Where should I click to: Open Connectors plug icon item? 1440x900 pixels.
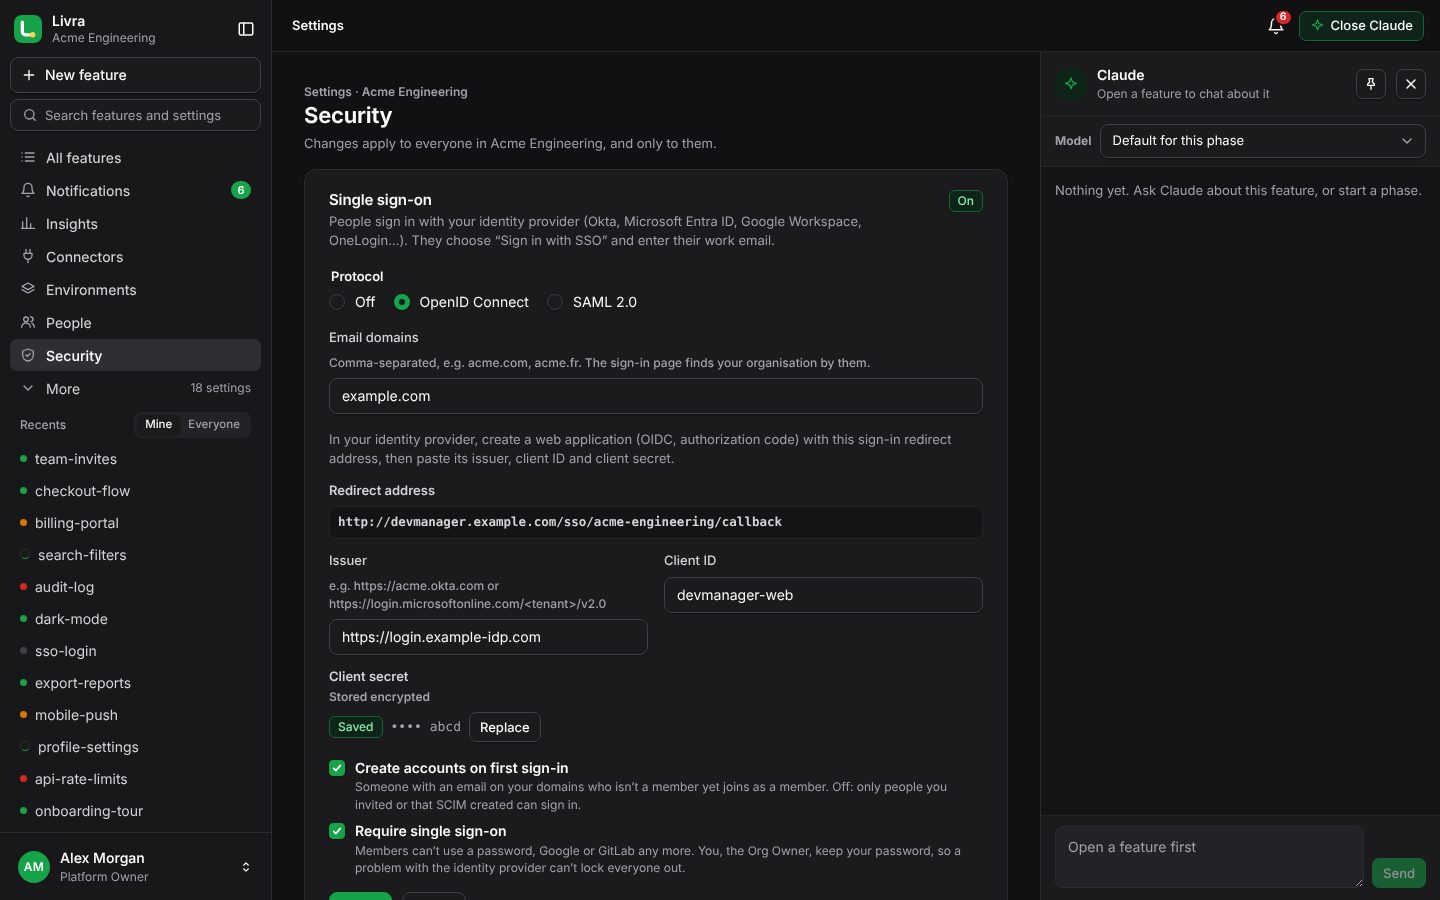135,257
